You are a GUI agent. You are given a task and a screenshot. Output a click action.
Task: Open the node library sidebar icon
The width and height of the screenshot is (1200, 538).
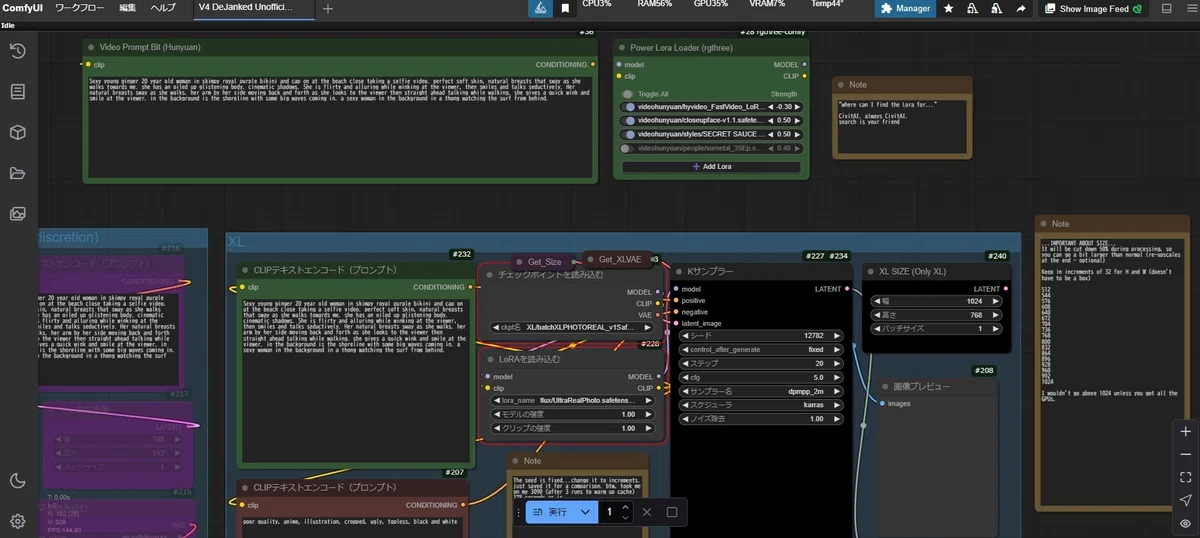click(17, 92)
